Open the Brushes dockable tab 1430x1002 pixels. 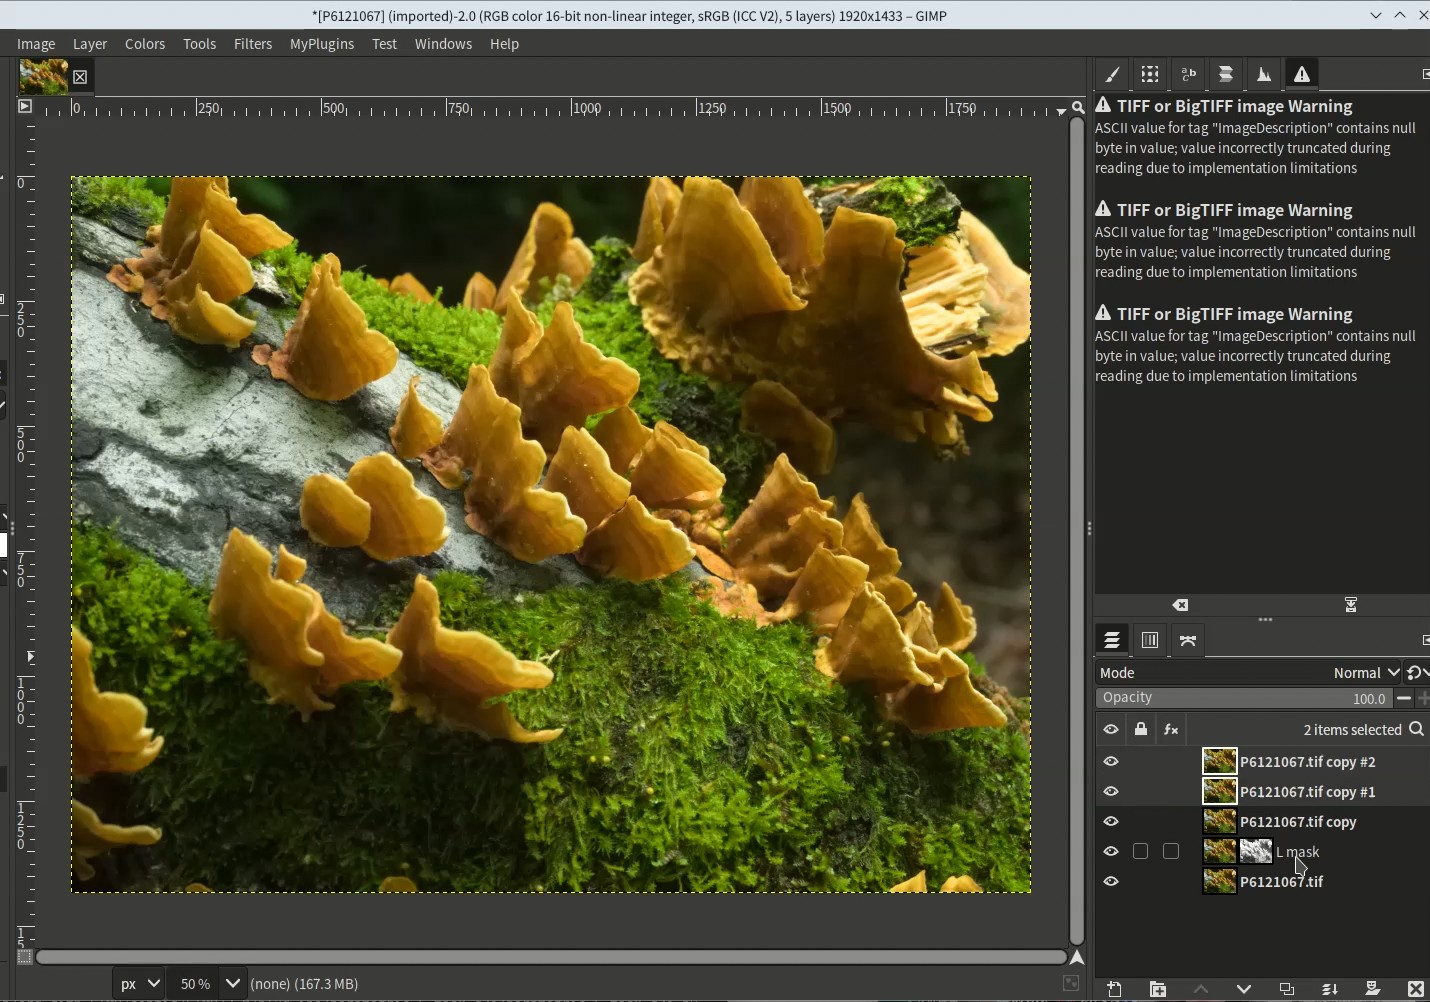(x=1112, y=74)
